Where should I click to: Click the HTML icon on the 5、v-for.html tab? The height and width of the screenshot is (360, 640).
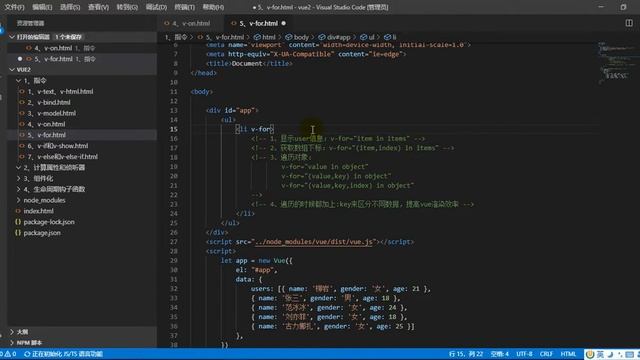click(234, 23)
